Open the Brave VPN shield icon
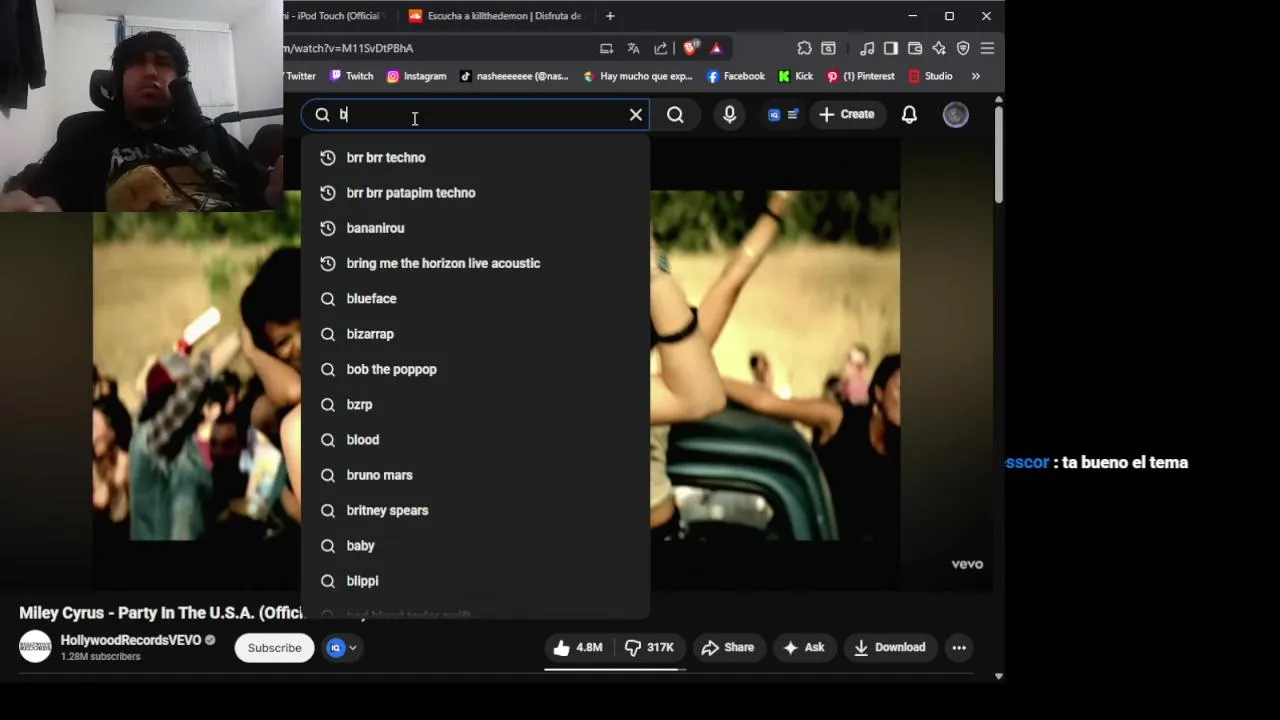The image size is (1280, 720). (963, 48)
